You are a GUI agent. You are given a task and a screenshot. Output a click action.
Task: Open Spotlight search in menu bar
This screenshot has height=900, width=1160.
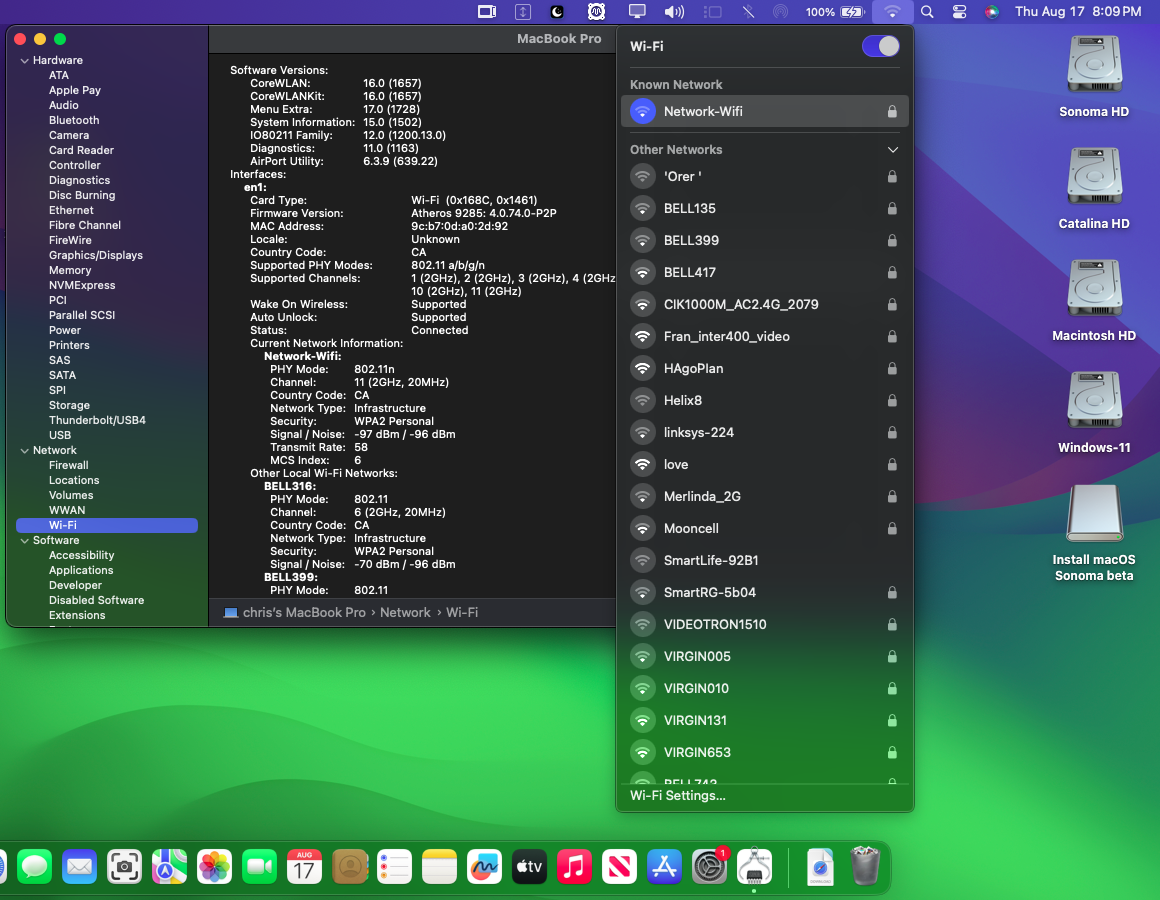[x=927, y=11]
